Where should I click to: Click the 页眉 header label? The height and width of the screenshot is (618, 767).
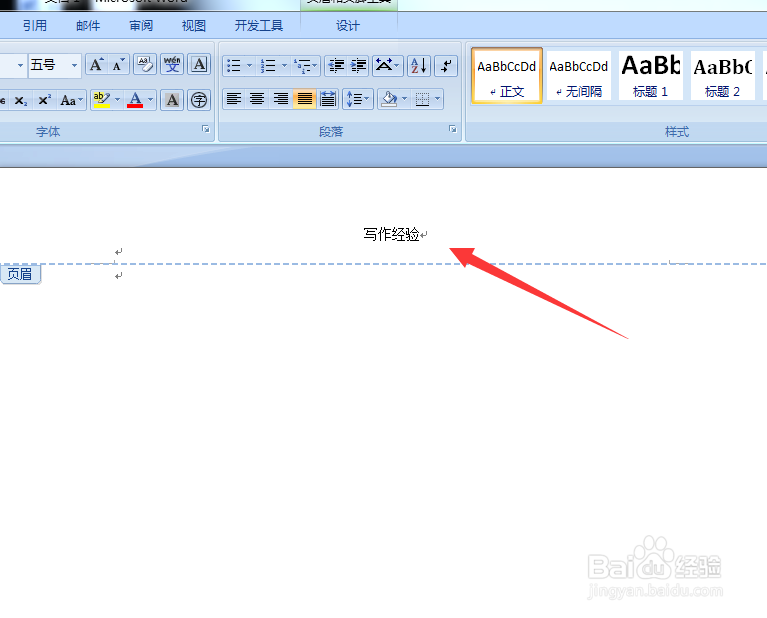20,274
